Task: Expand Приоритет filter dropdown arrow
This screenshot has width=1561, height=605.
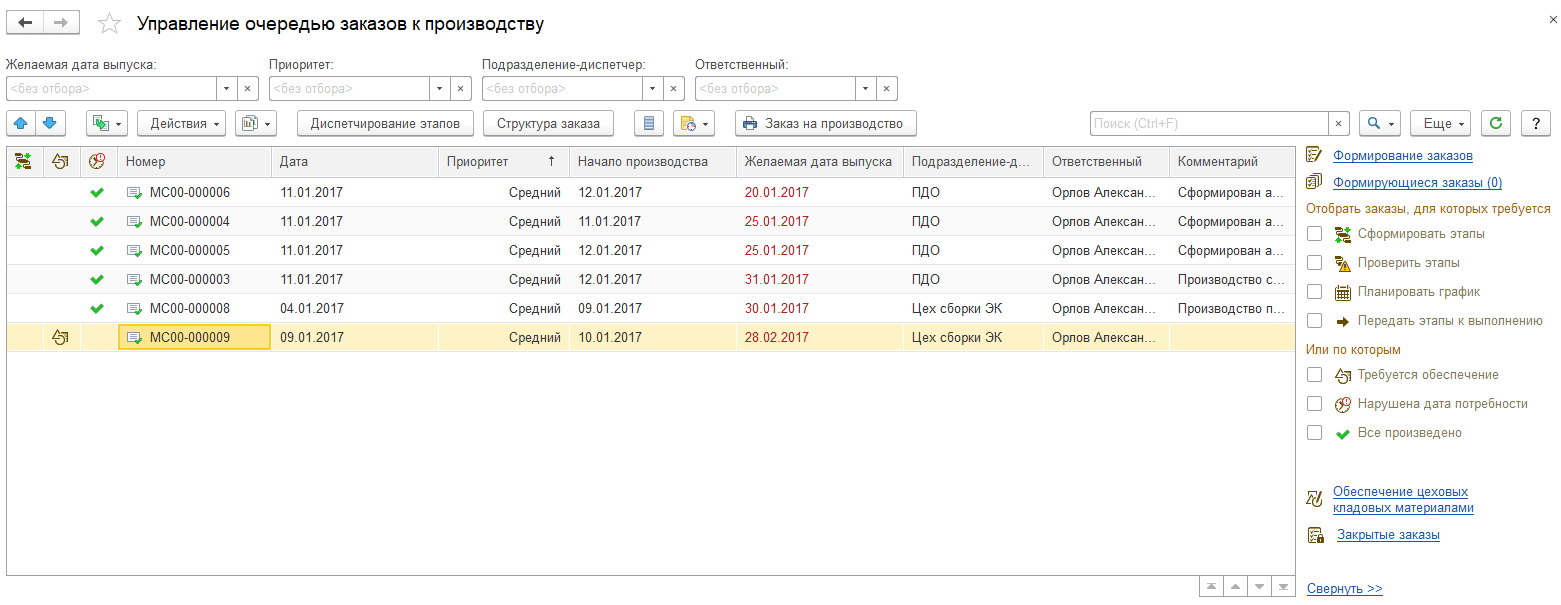Action: click(x=440, y=88)
